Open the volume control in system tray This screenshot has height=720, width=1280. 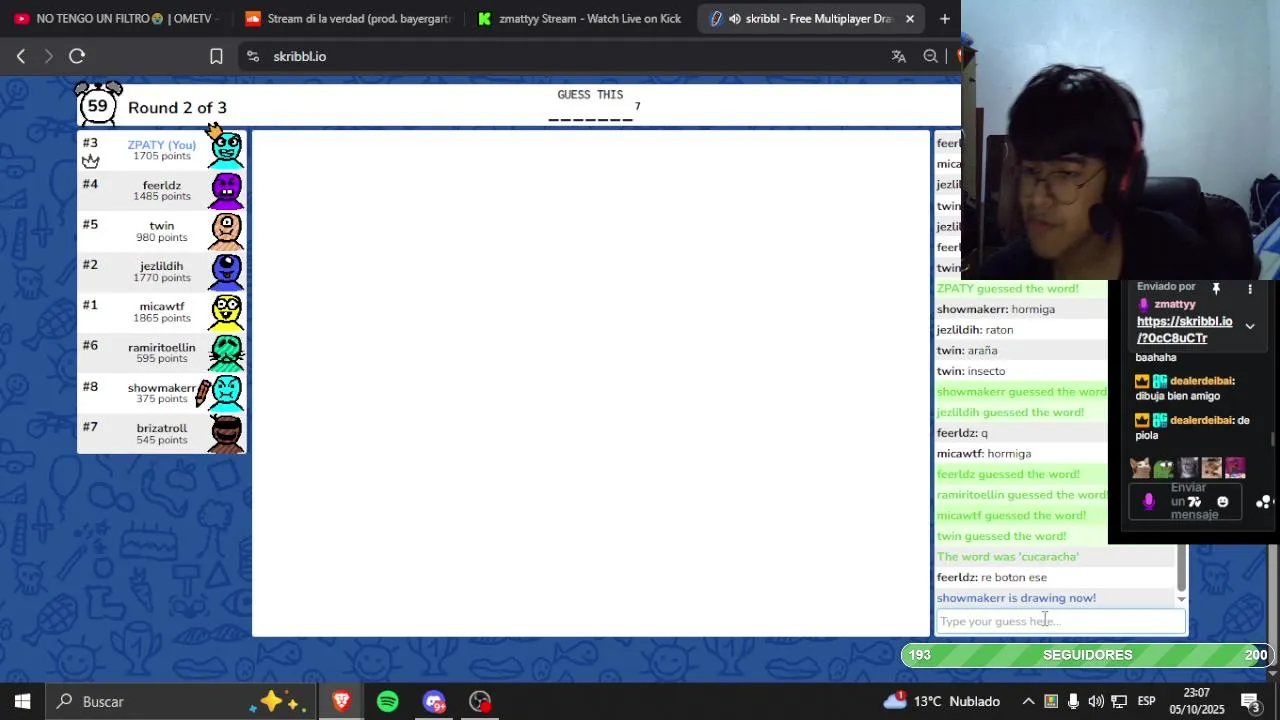point(1096,701)
